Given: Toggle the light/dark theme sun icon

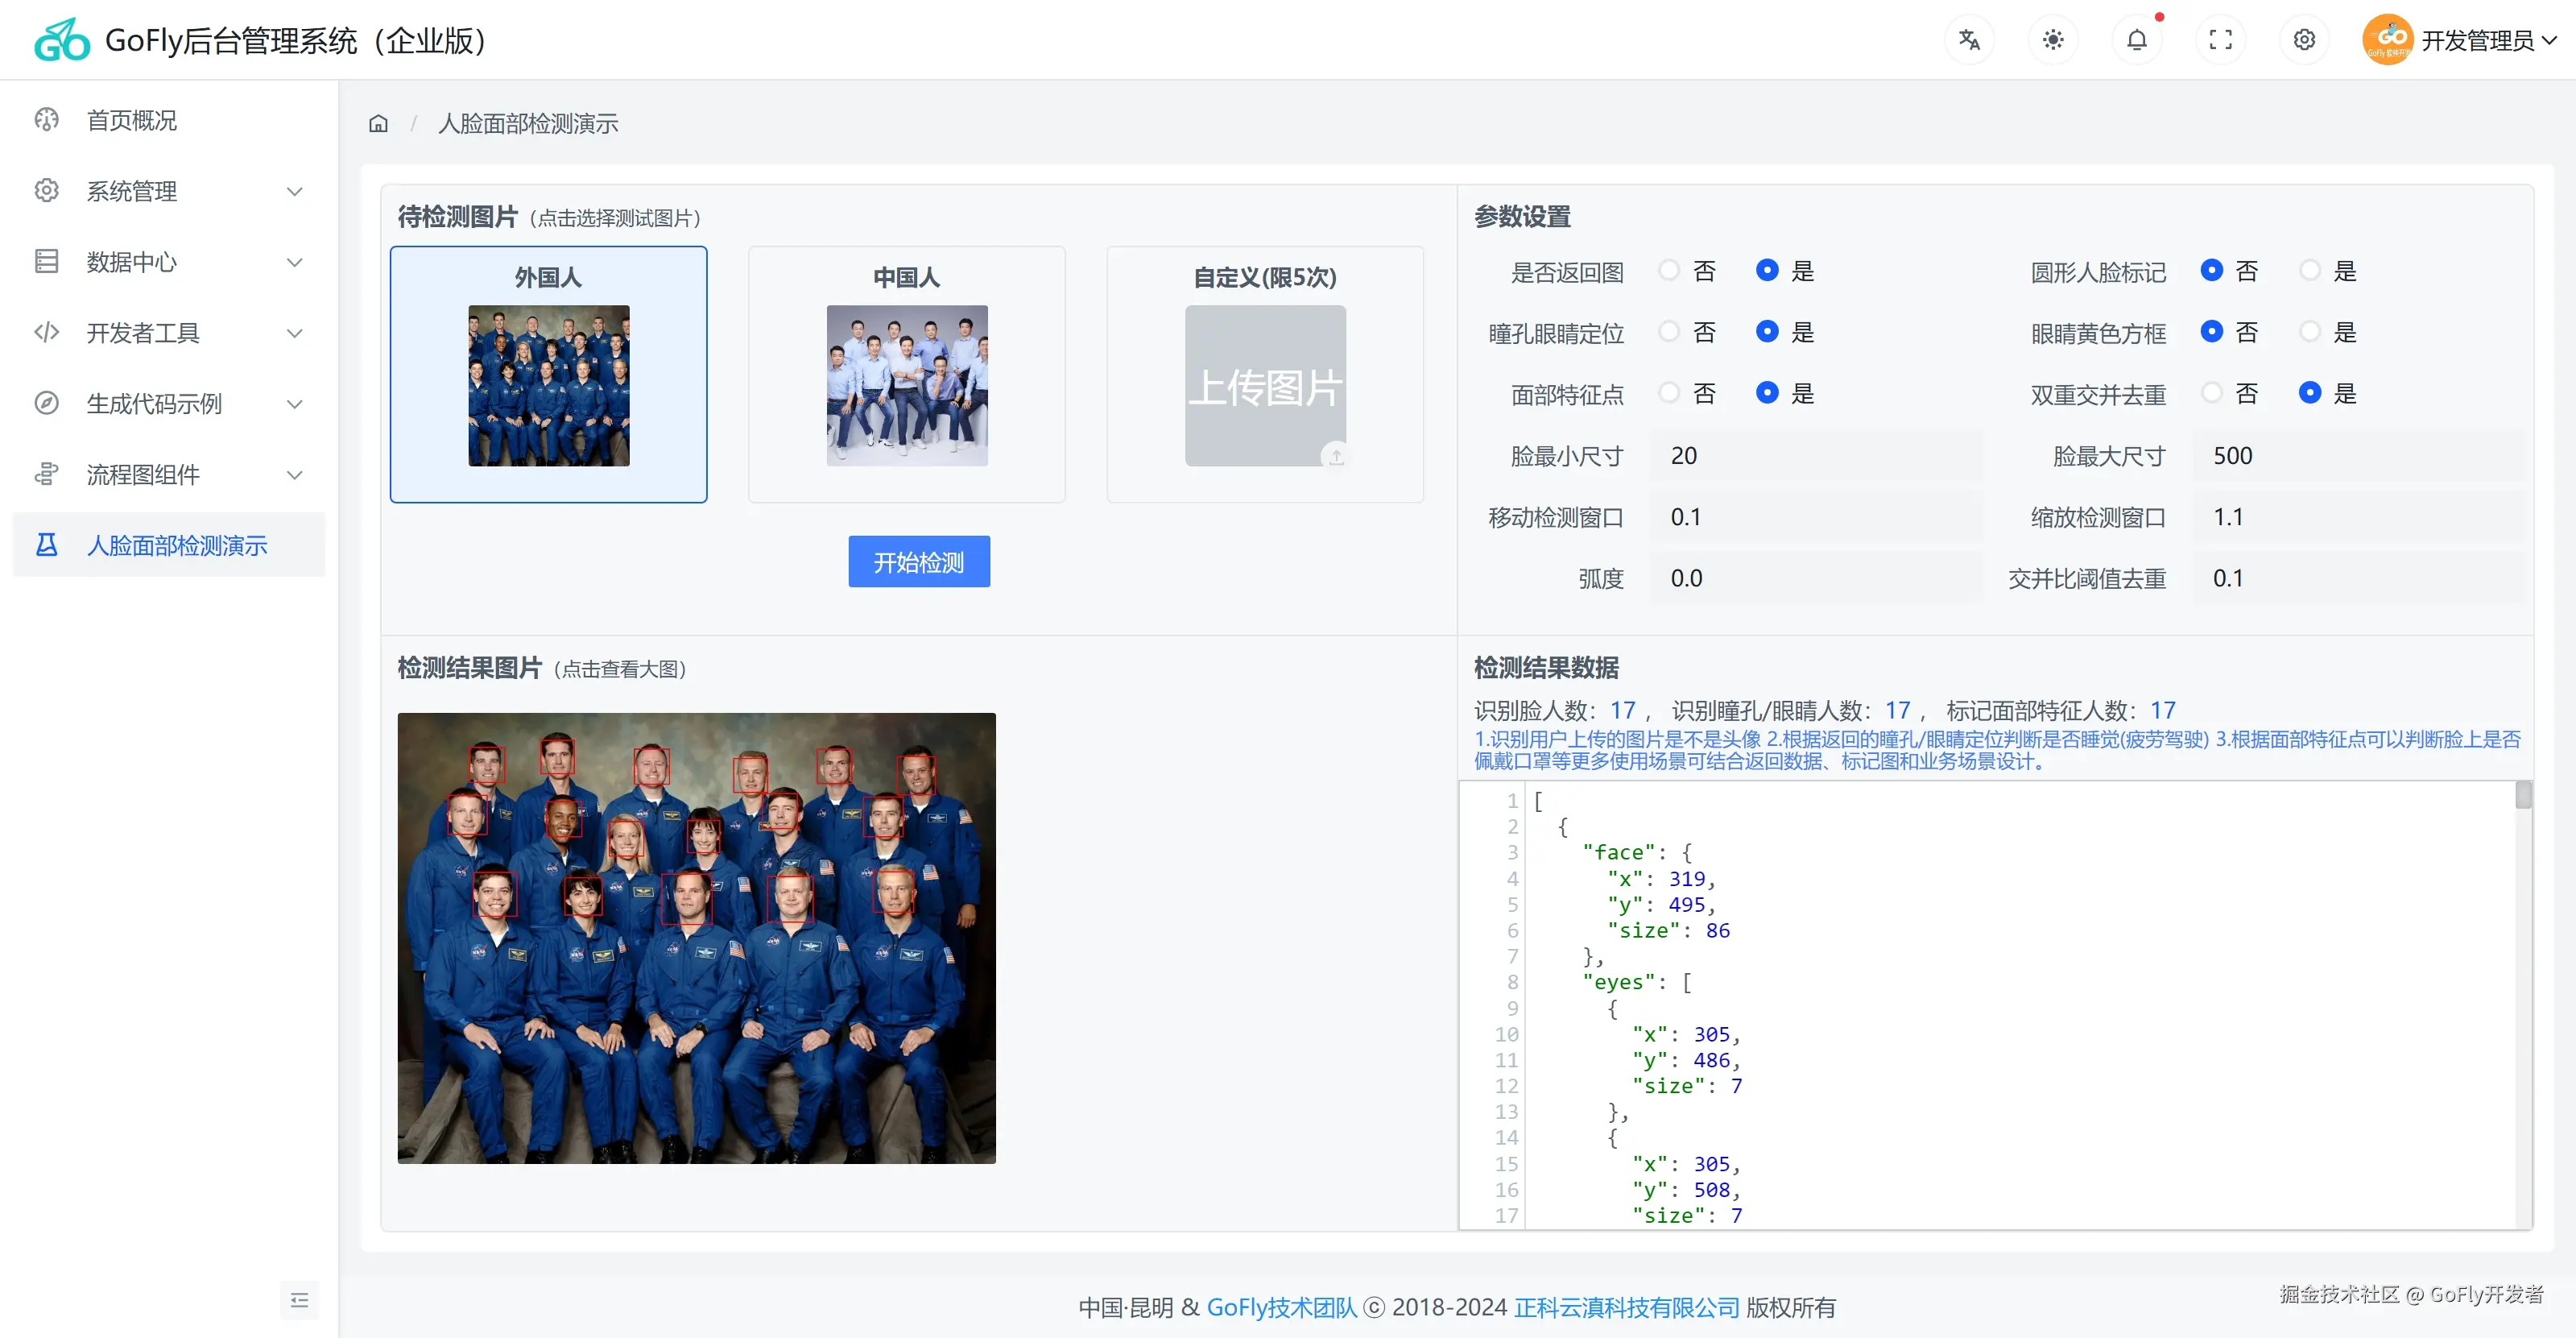Looking at the screenshot, I should point(2053,40).
